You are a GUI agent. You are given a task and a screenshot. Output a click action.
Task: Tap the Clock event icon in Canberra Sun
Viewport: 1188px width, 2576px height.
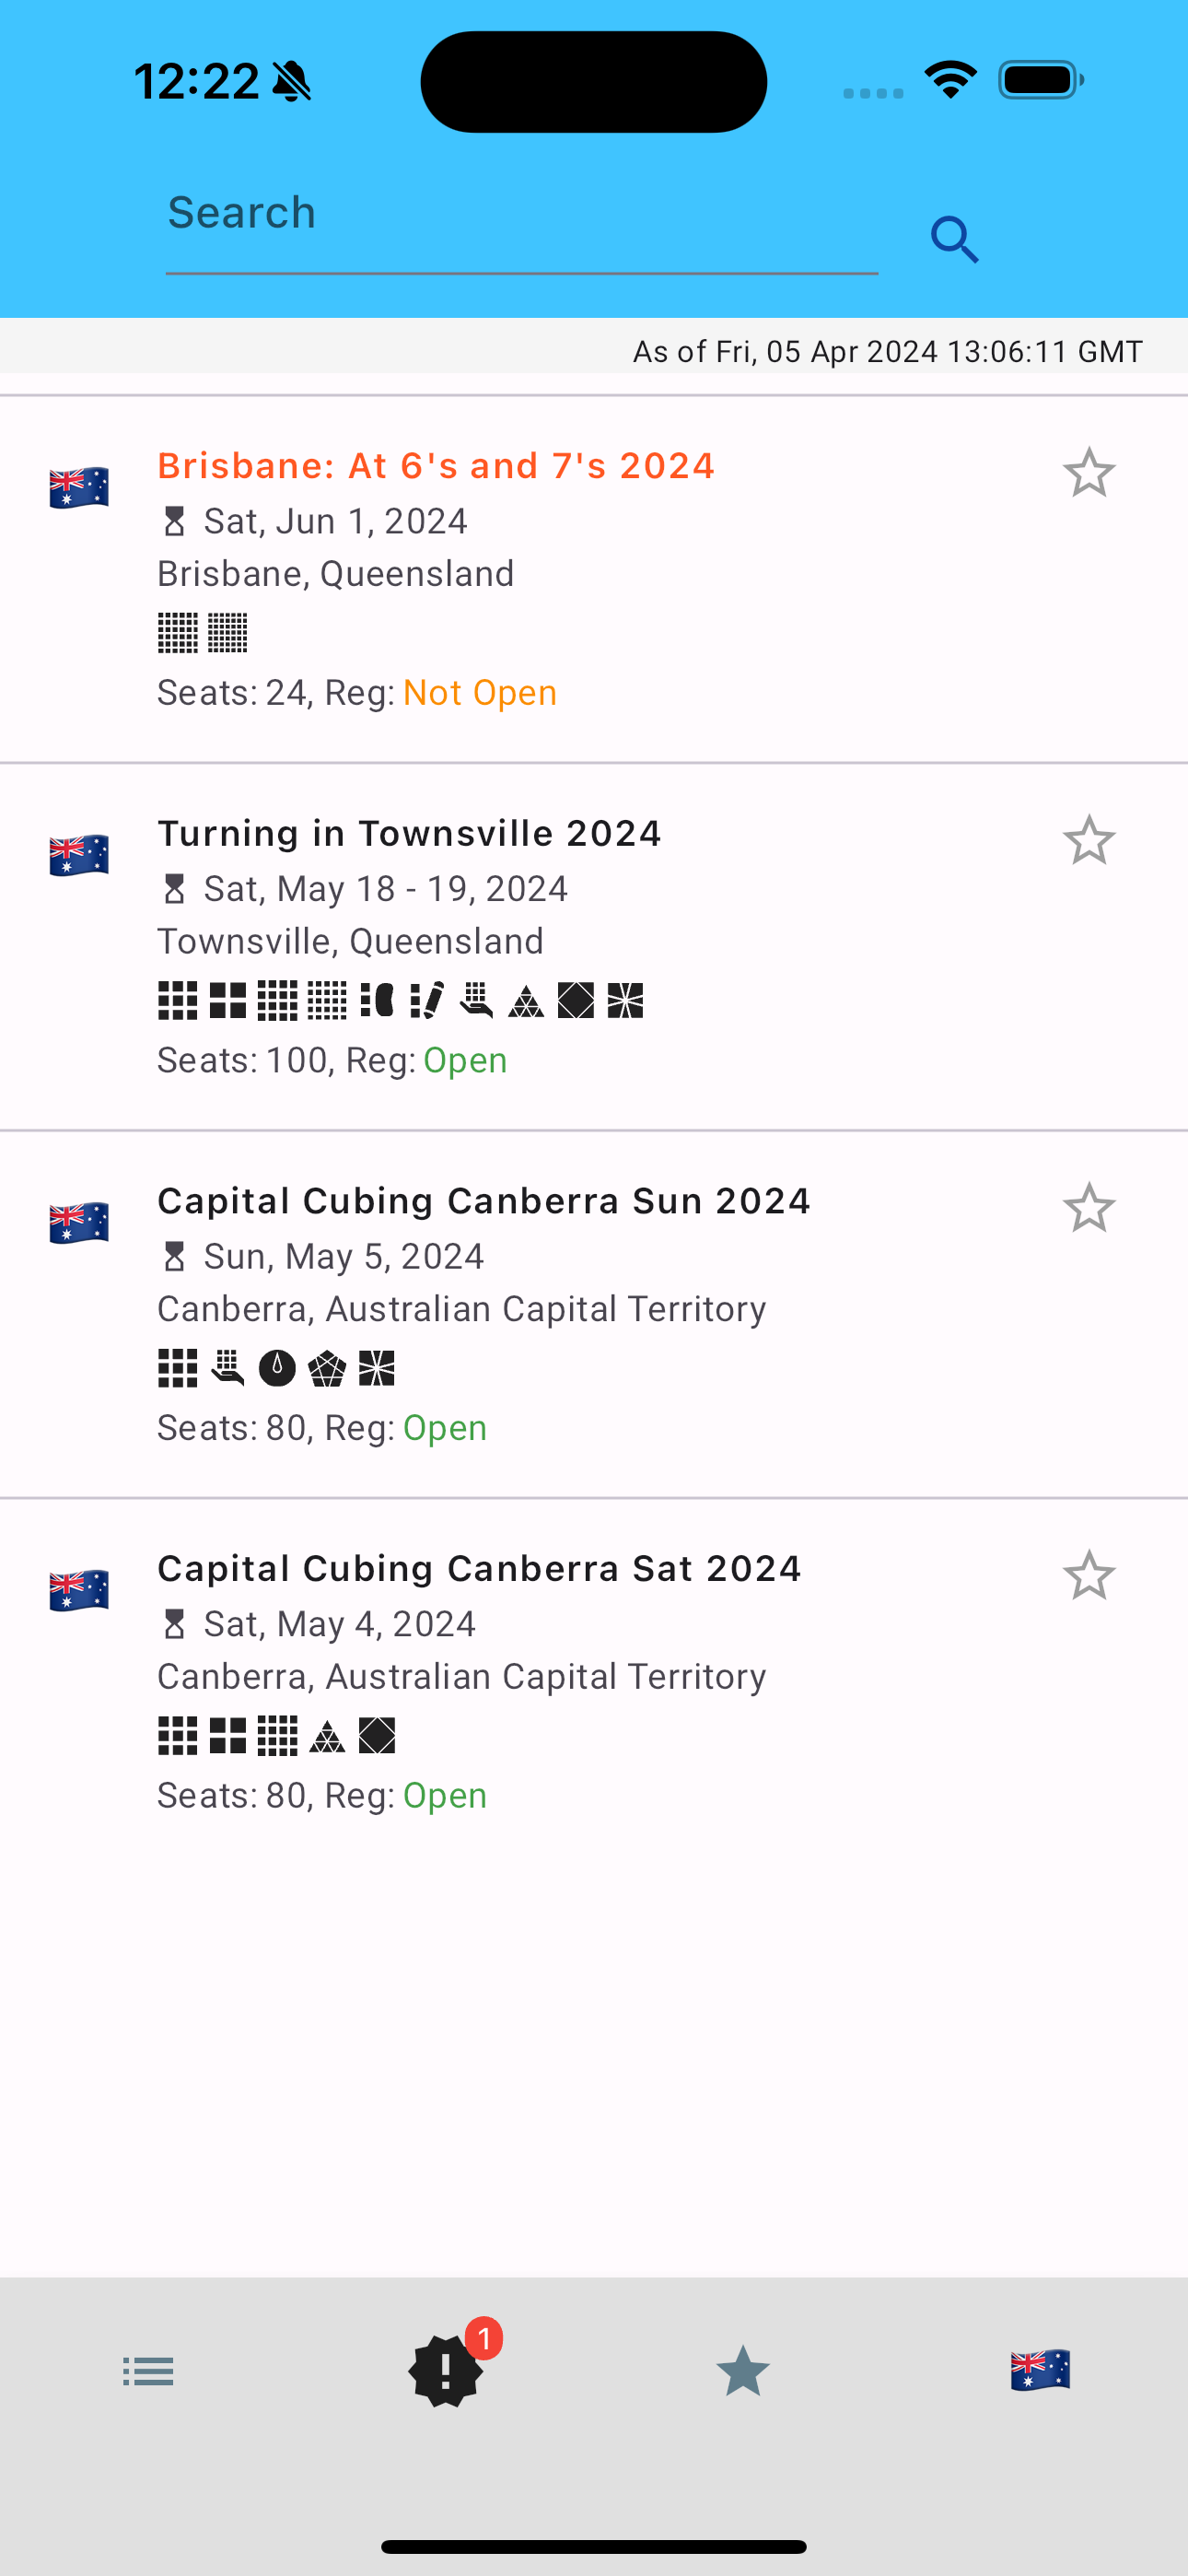pyautogui.click(x=277, y=1368)
